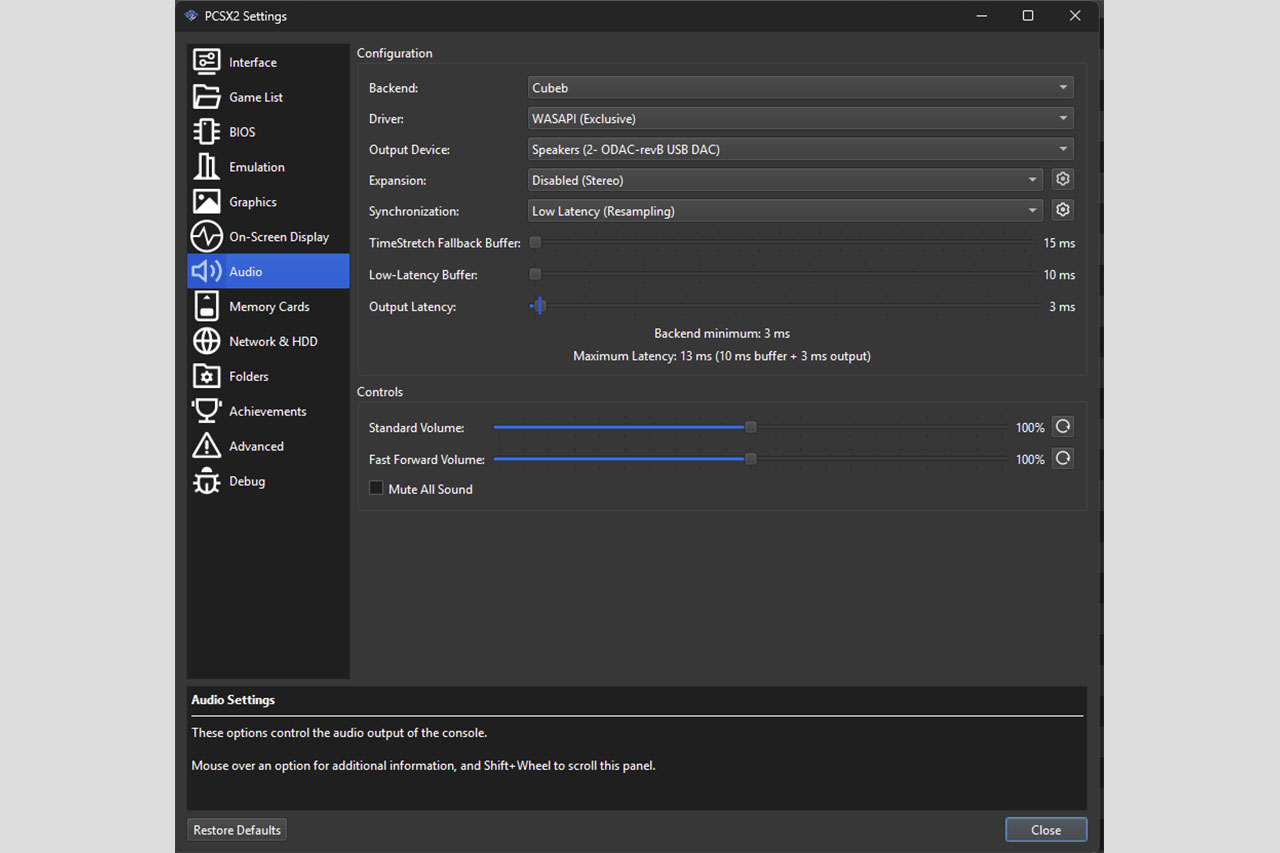
Task: Click the PCSX2 logo in title bar
Action: point(191,16)
